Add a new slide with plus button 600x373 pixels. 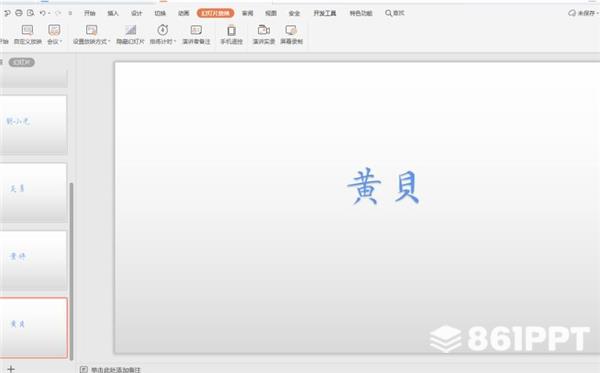point(11,369)
